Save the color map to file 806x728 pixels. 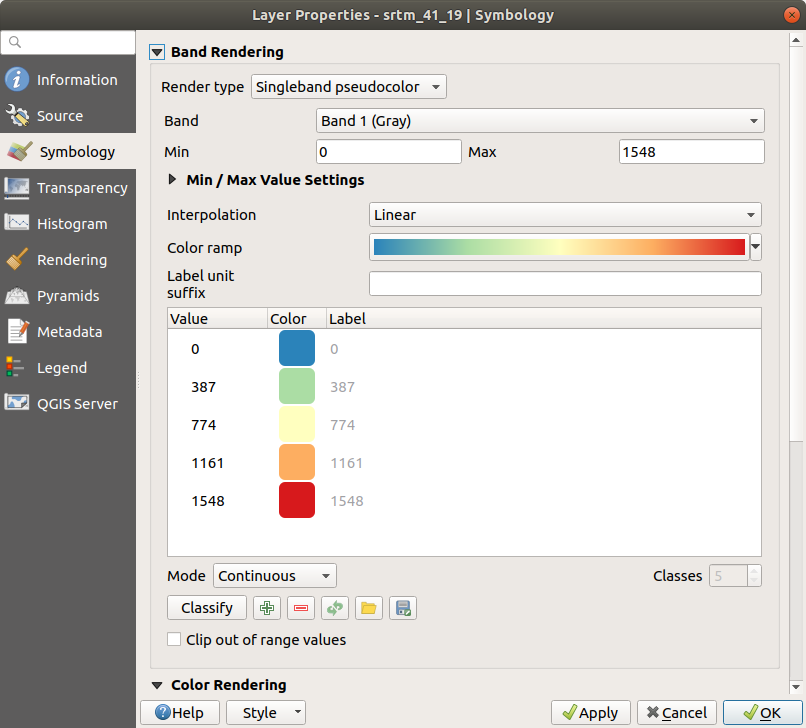tap(402, 607)
